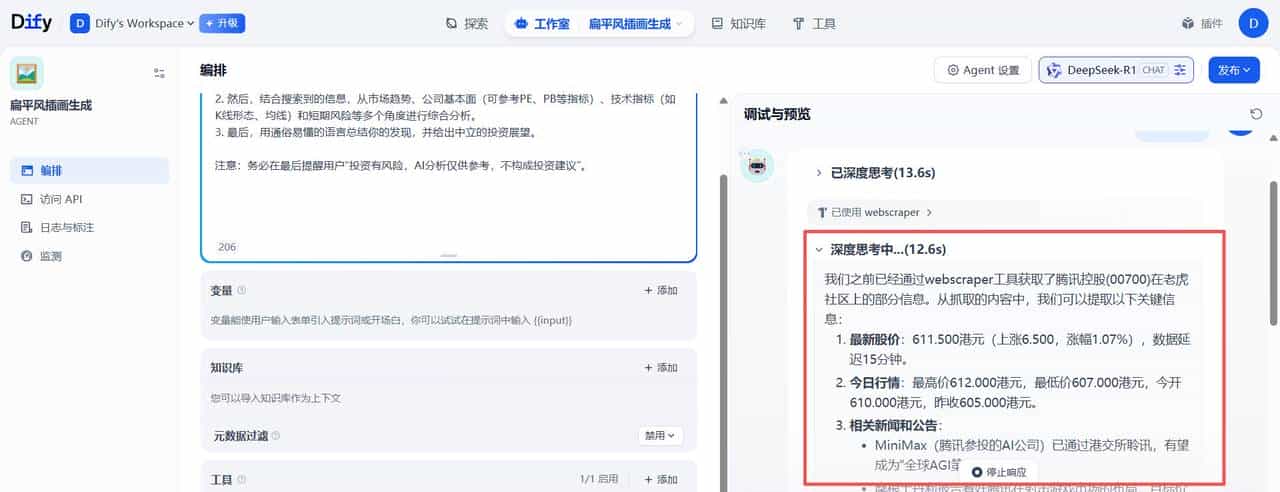
Task: Click the 编排 sidebar layout icon
Action: [27, 171]
